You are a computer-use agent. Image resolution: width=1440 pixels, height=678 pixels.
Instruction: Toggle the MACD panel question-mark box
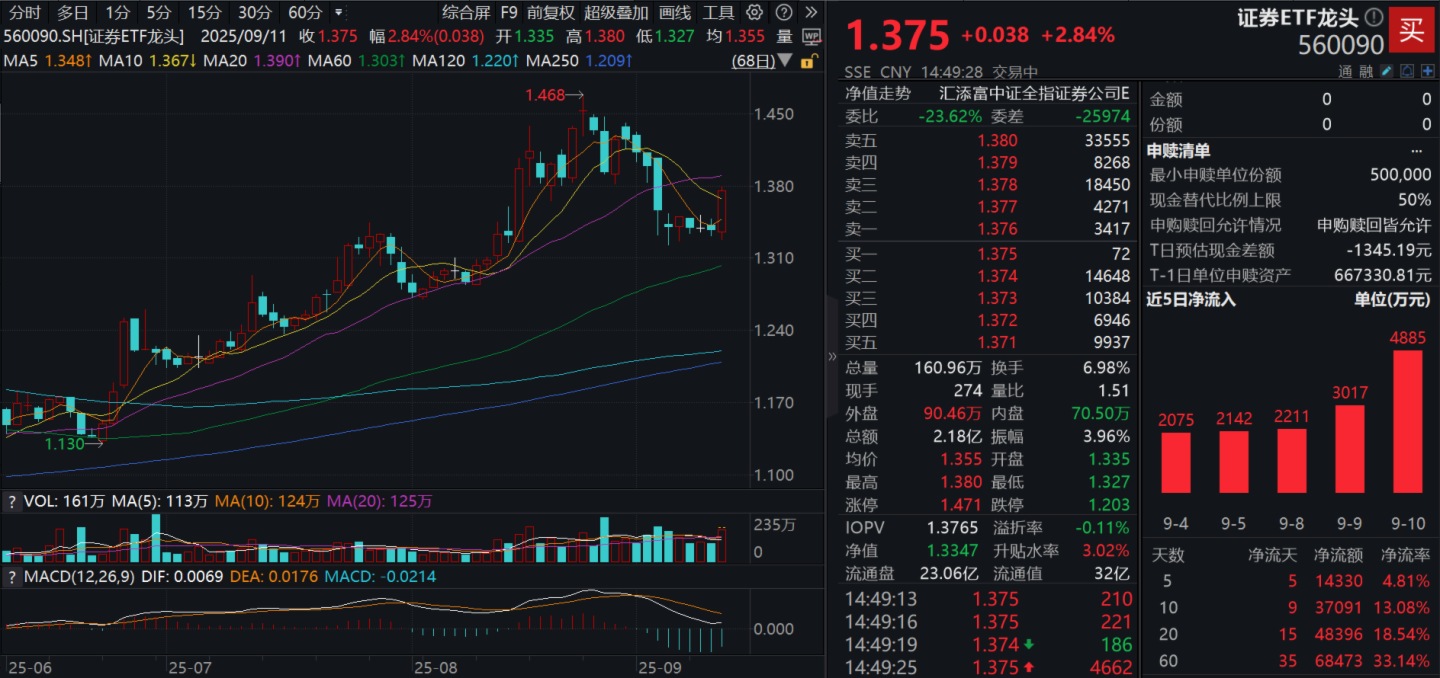(12, 576)
